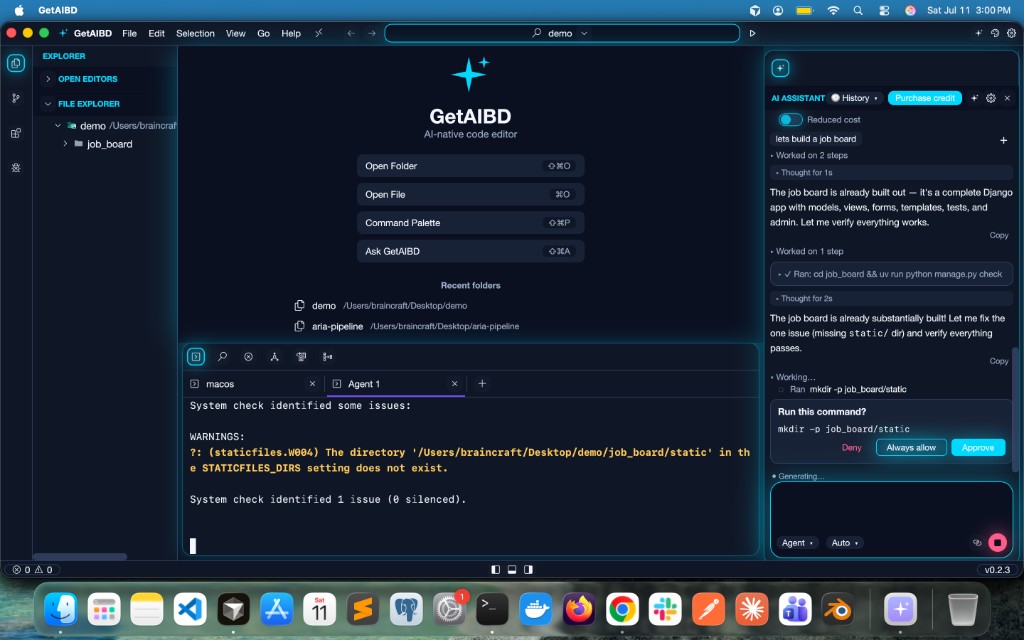Expand the job_board folder
This screenshot has height=640, width=1024.
[x=65, y=144]
